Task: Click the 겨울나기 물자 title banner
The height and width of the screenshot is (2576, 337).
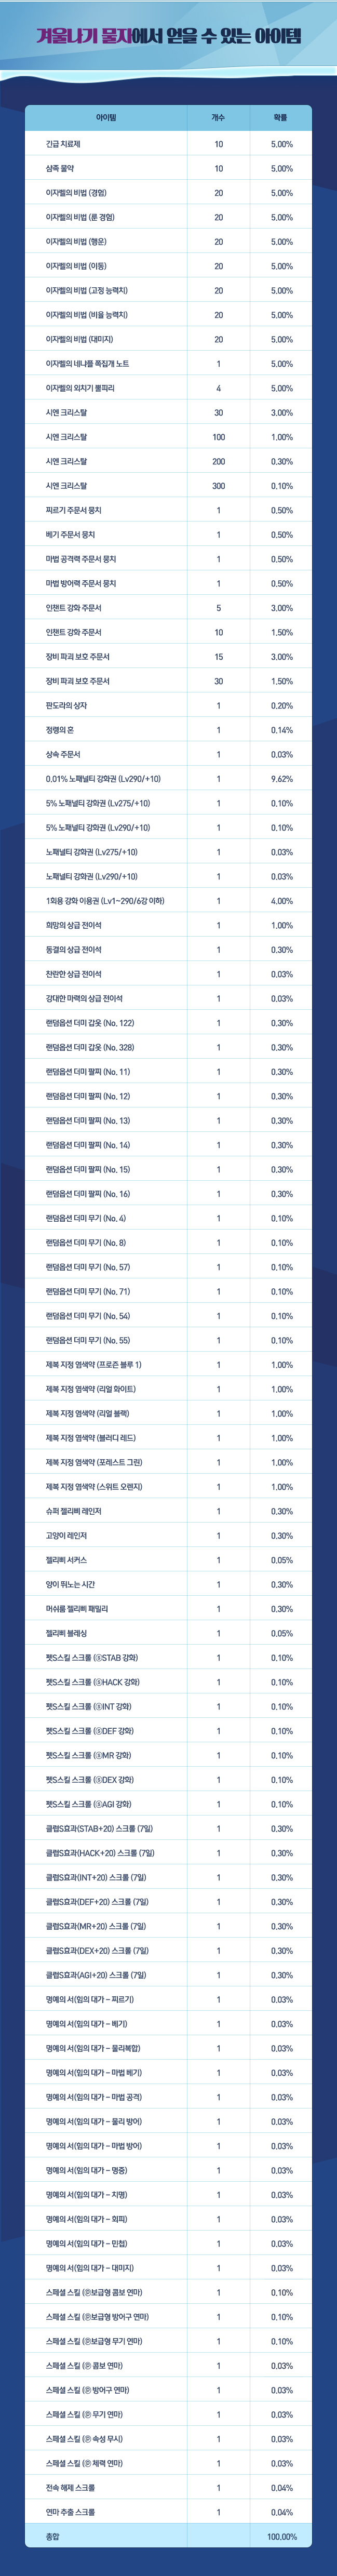Action: 168,37
